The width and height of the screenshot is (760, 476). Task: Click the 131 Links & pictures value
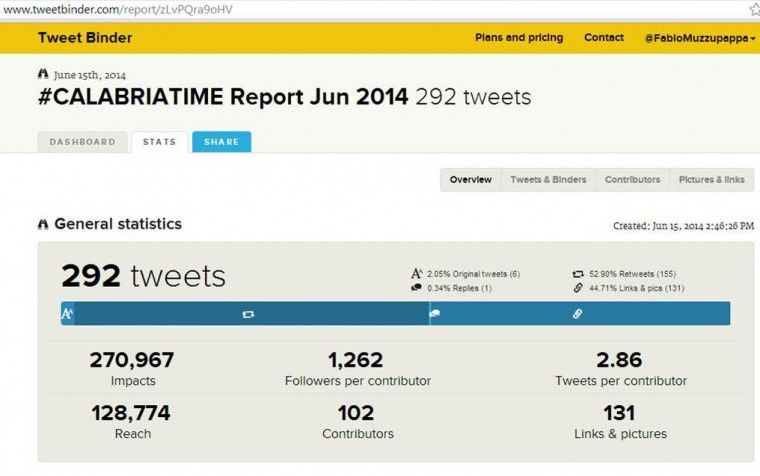(x=619, y=413)
